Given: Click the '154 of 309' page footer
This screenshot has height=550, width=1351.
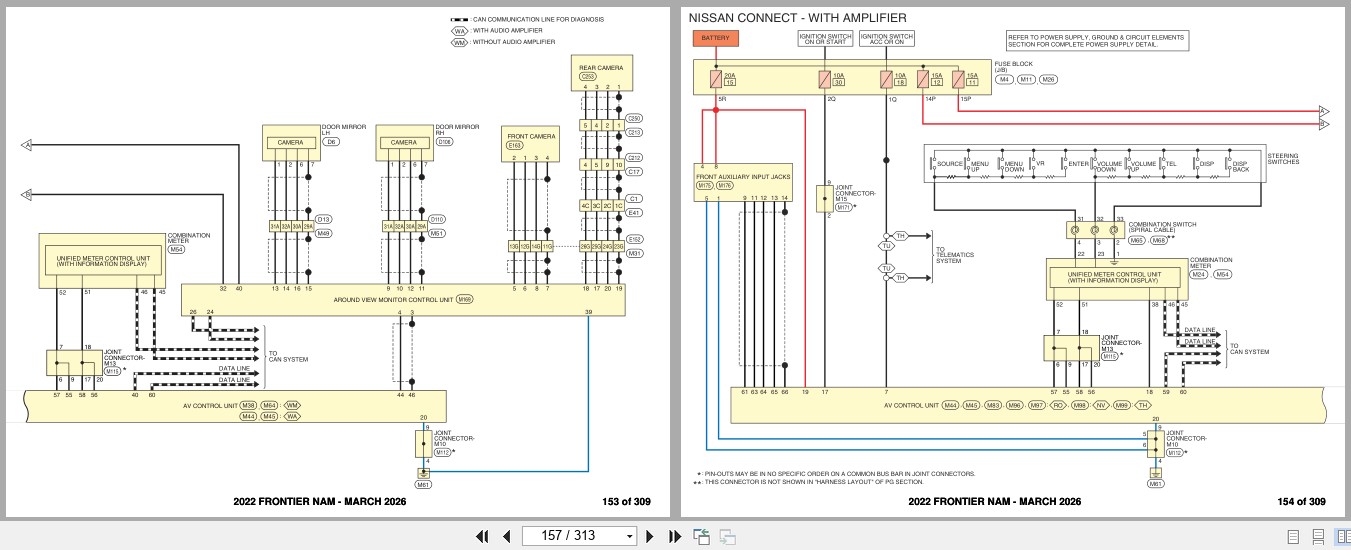Looking at the screenshot, I should coord(1302,502).
